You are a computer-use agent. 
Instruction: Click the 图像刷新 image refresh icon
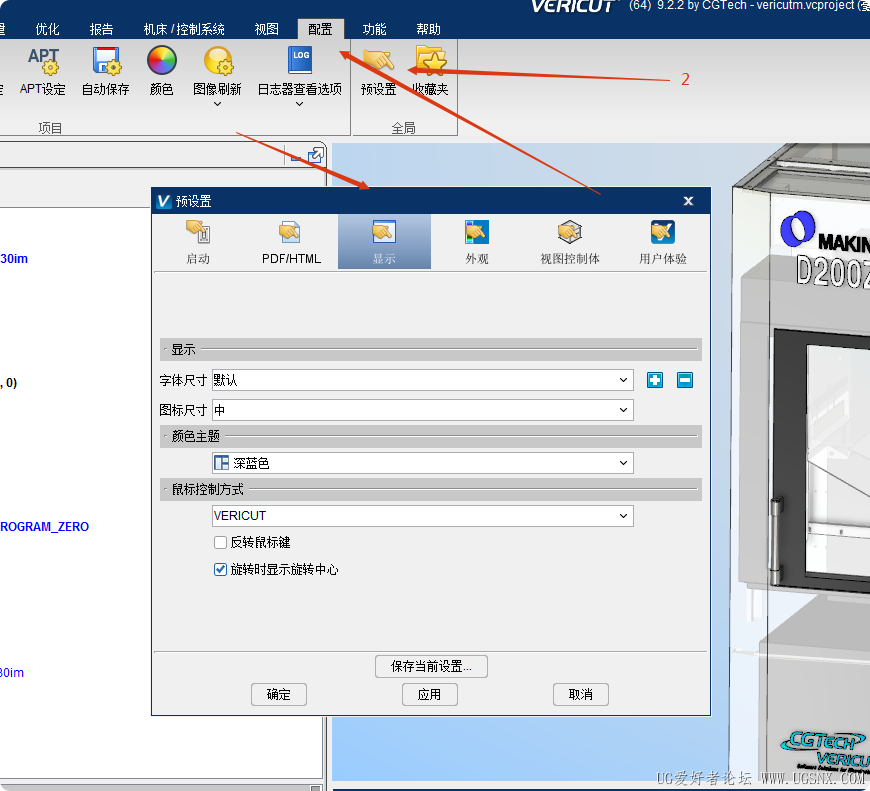(x=218, y=61)
